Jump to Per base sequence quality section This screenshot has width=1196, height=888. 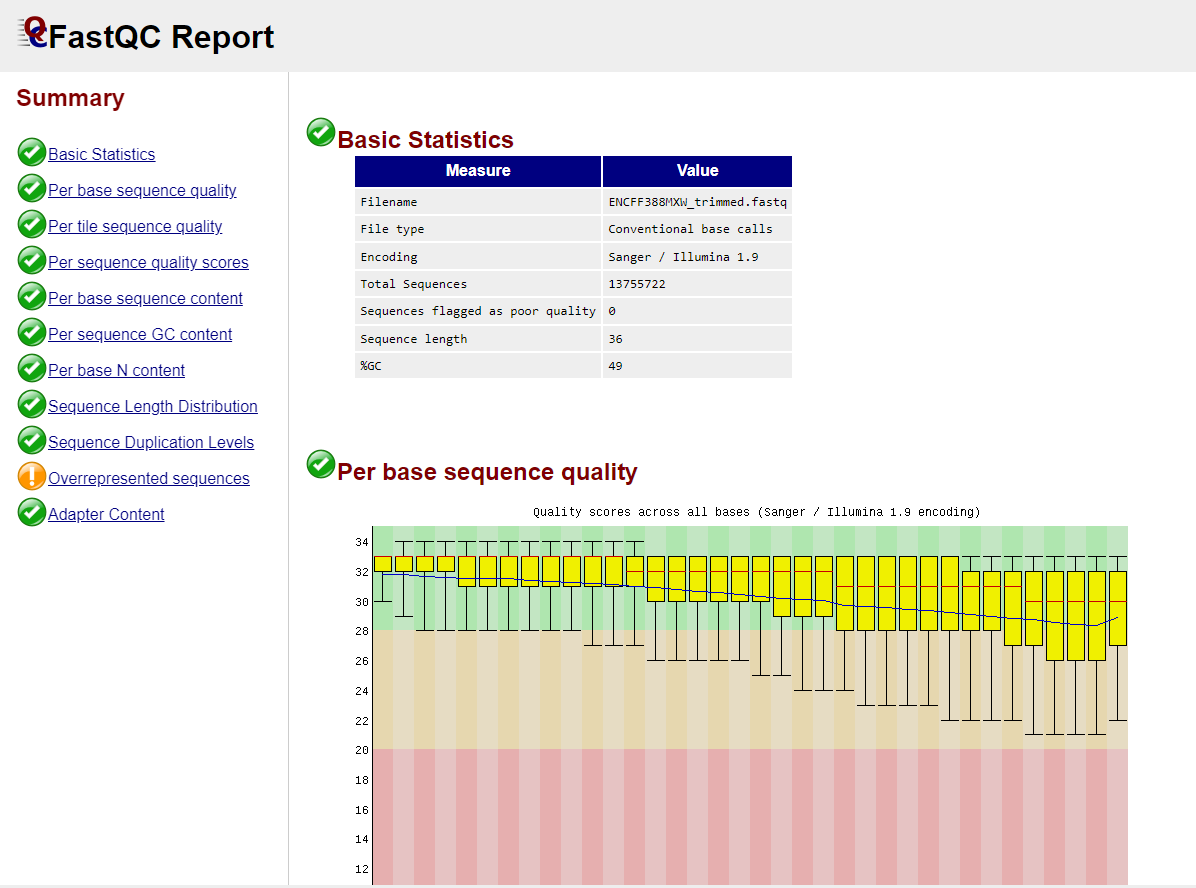pyautogui.click(x=142, y=190)
